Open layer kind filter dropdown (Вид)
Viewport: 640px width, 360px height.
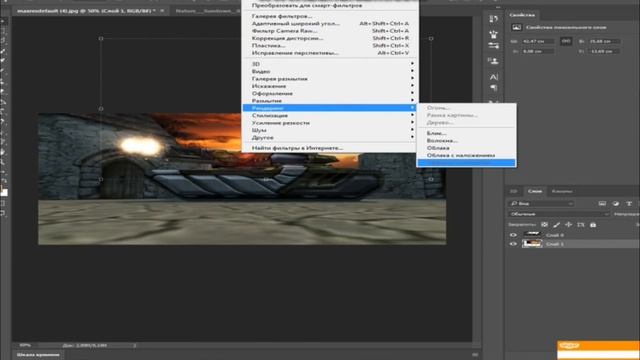click(x=541, y=203)
